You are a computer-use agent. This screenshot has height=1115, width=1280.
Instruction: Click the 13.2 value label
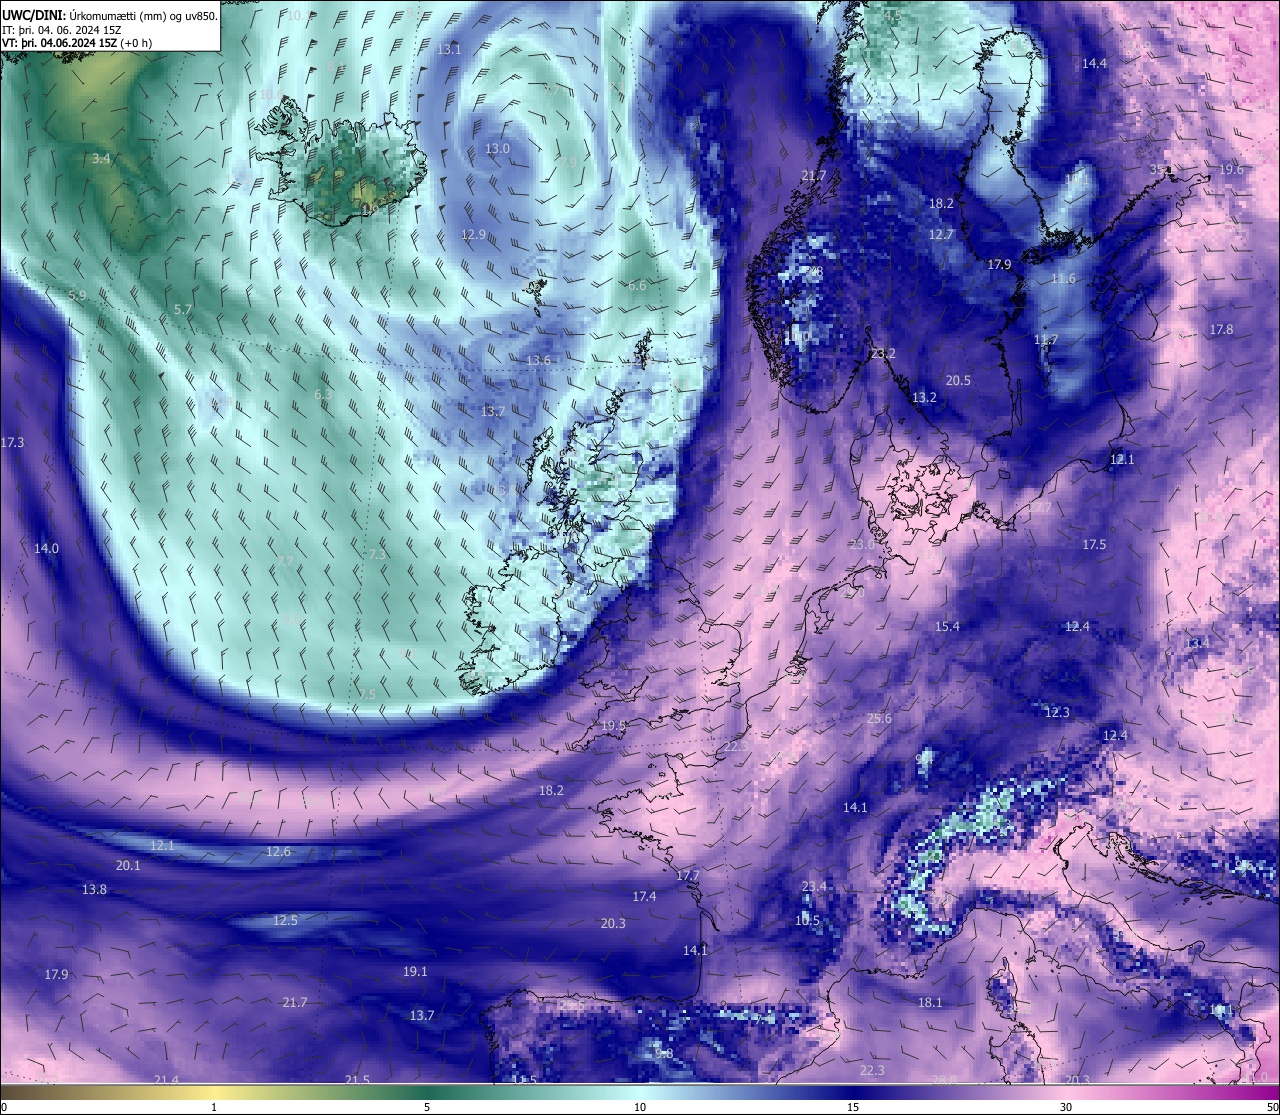pyautogui.click(x=924, y=397)
